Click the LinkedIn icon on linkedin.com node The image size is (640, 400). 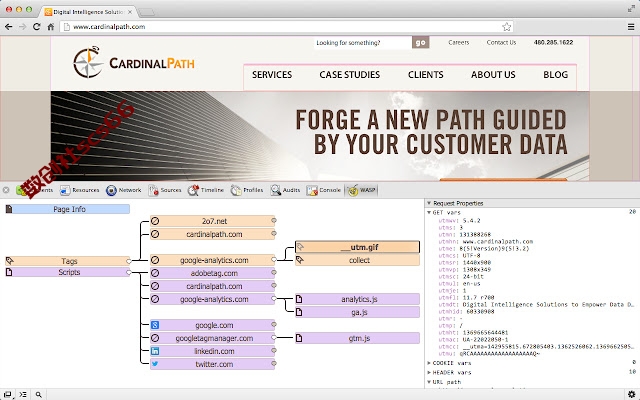coord(155,351)
